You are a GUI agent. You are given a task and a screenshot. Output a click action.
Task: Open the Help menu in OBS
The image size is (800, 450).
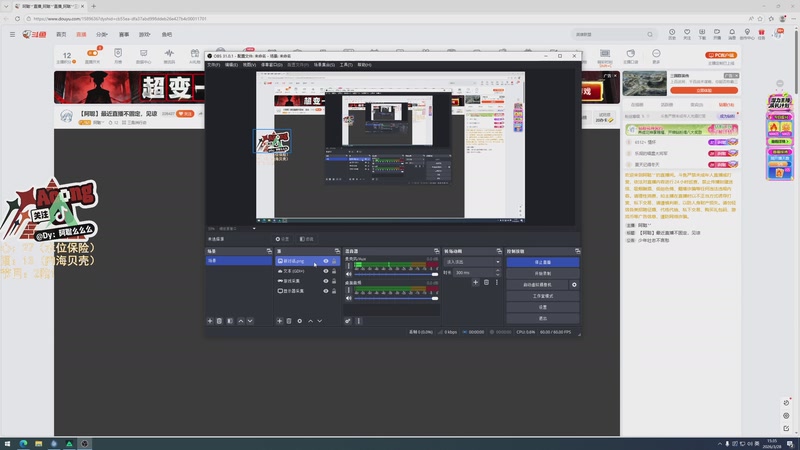pos(364,65)
